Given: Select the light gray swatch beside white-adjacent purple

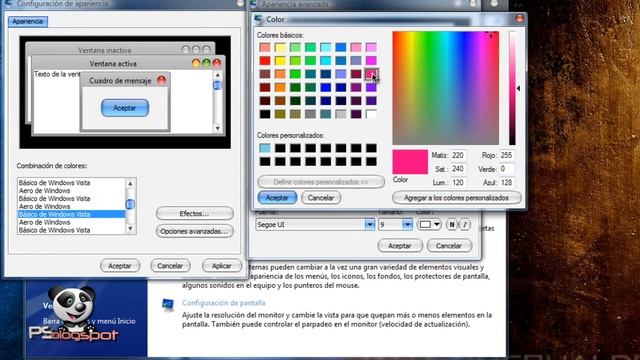Looking at the screenshot, I should tap(341, 114).
